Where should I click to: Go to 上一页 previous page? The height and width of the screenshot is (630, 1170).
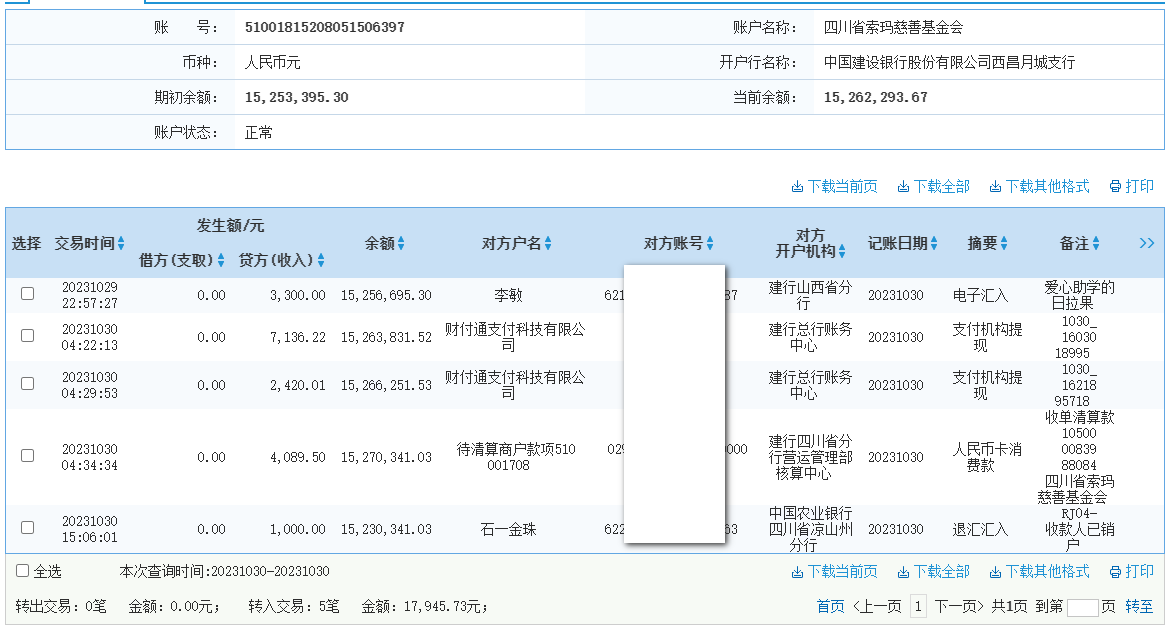coord(877,606)
